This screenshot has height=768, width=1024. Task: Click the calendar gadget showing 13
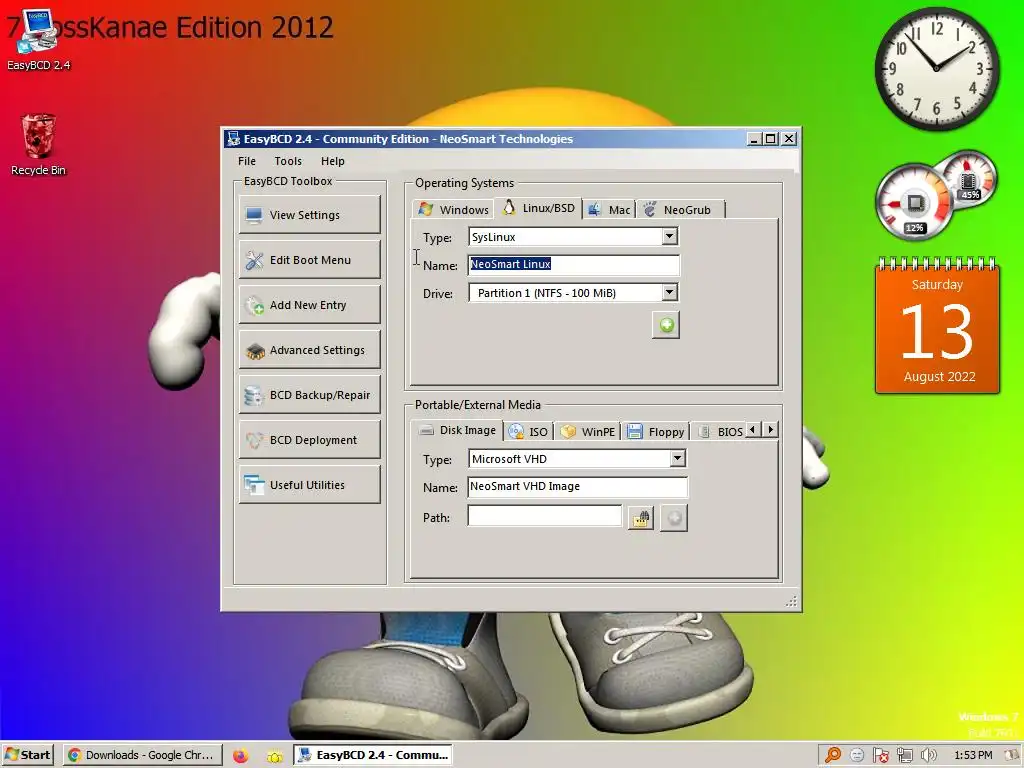pos(937,327)
